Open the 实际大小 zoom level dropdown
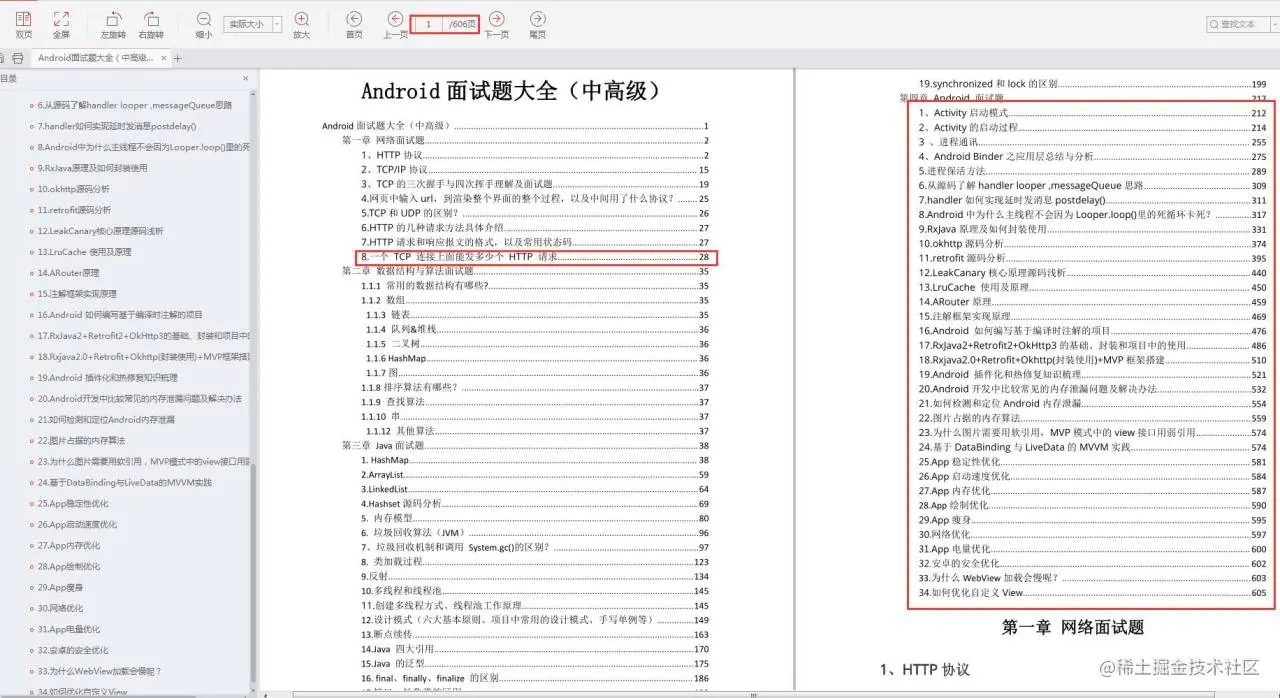Image resolution: width=1280 pixels, height=698 pixels. tap(278, 24)
